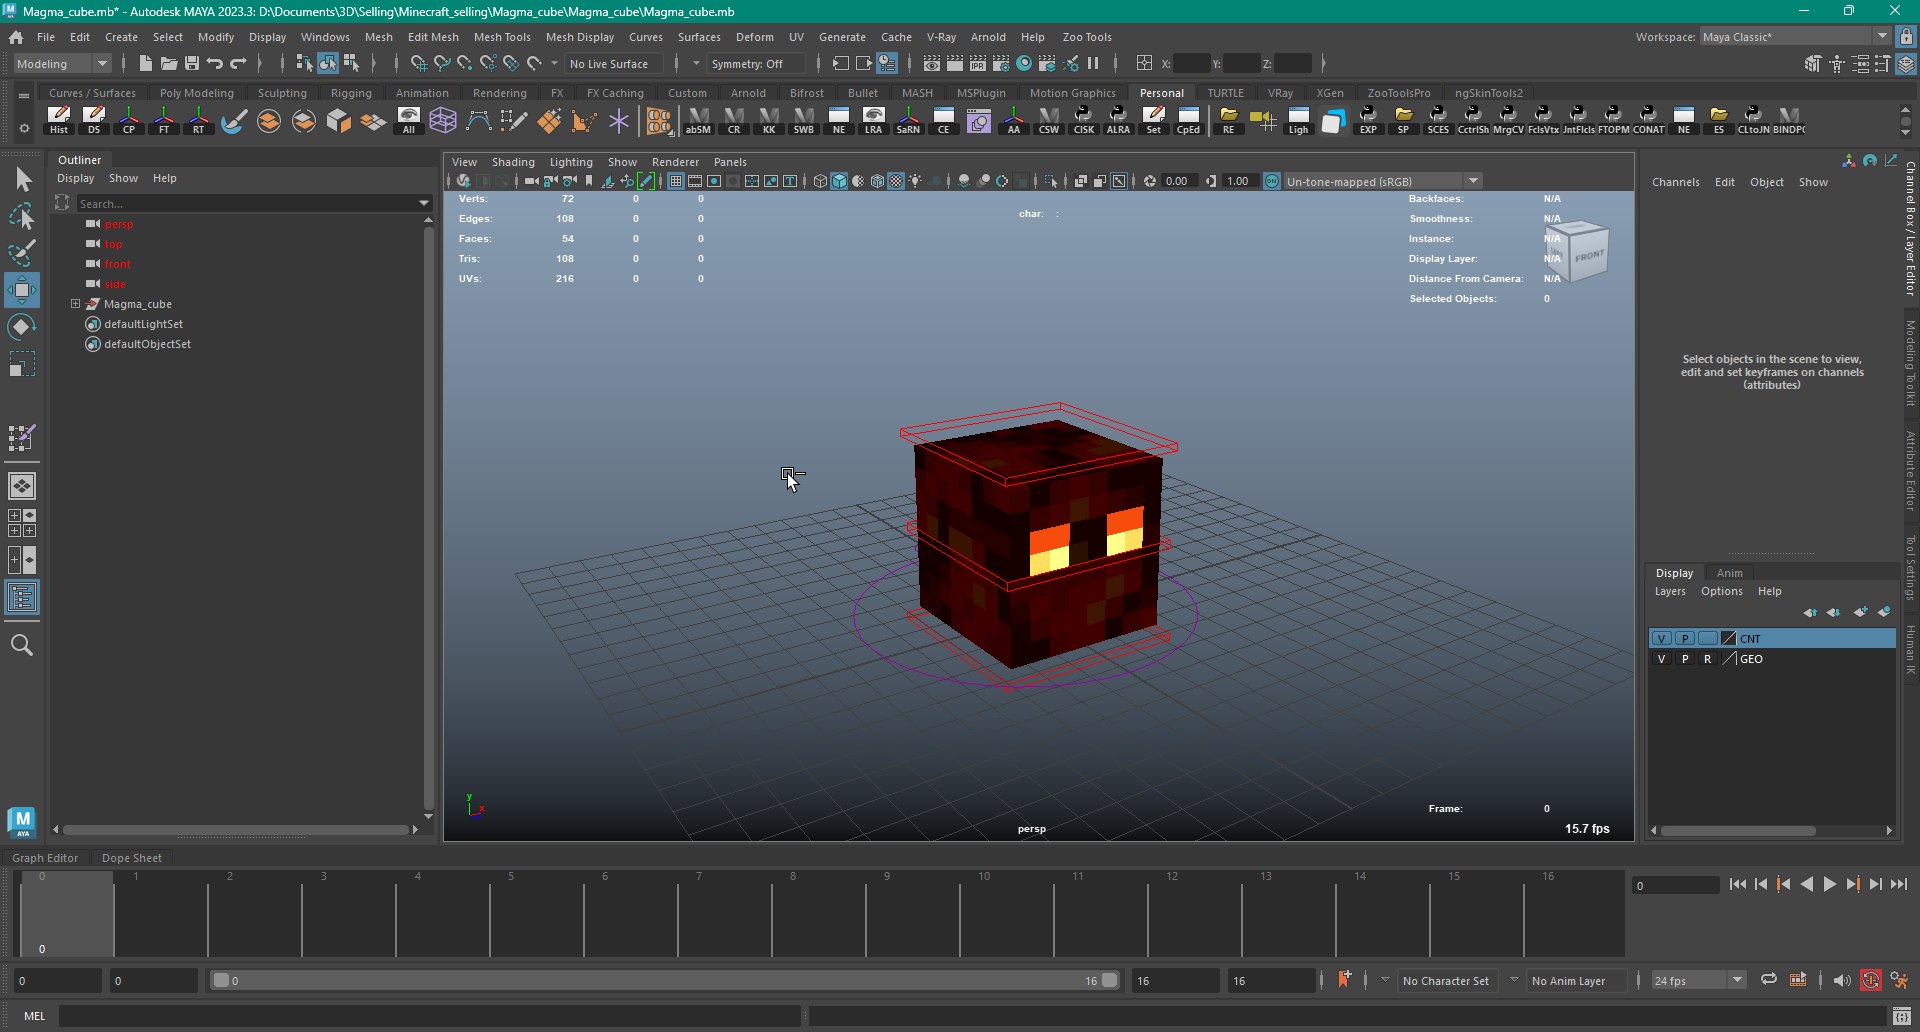The height and width of the screenshot is (1032, 1920).
Task: Click the redo arrow icon
Action: 238,63
